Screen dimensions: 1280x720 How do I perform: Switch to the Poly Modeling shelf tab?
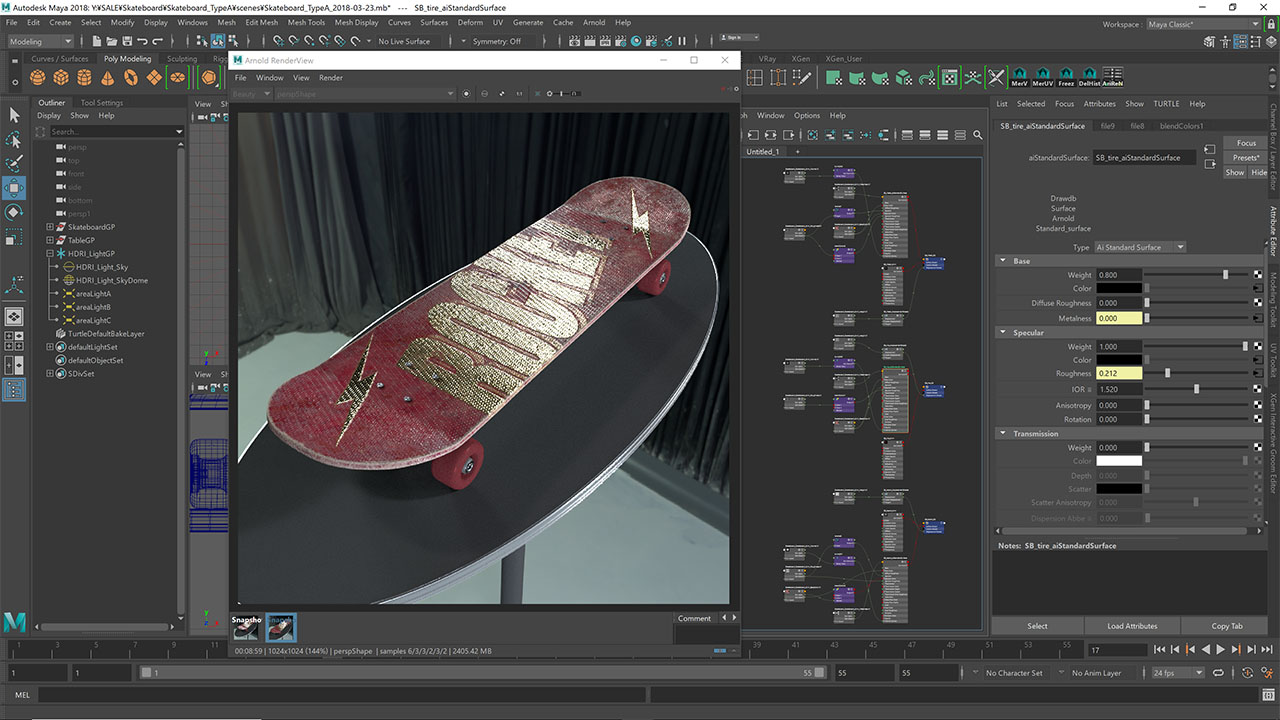click(127, 59)
